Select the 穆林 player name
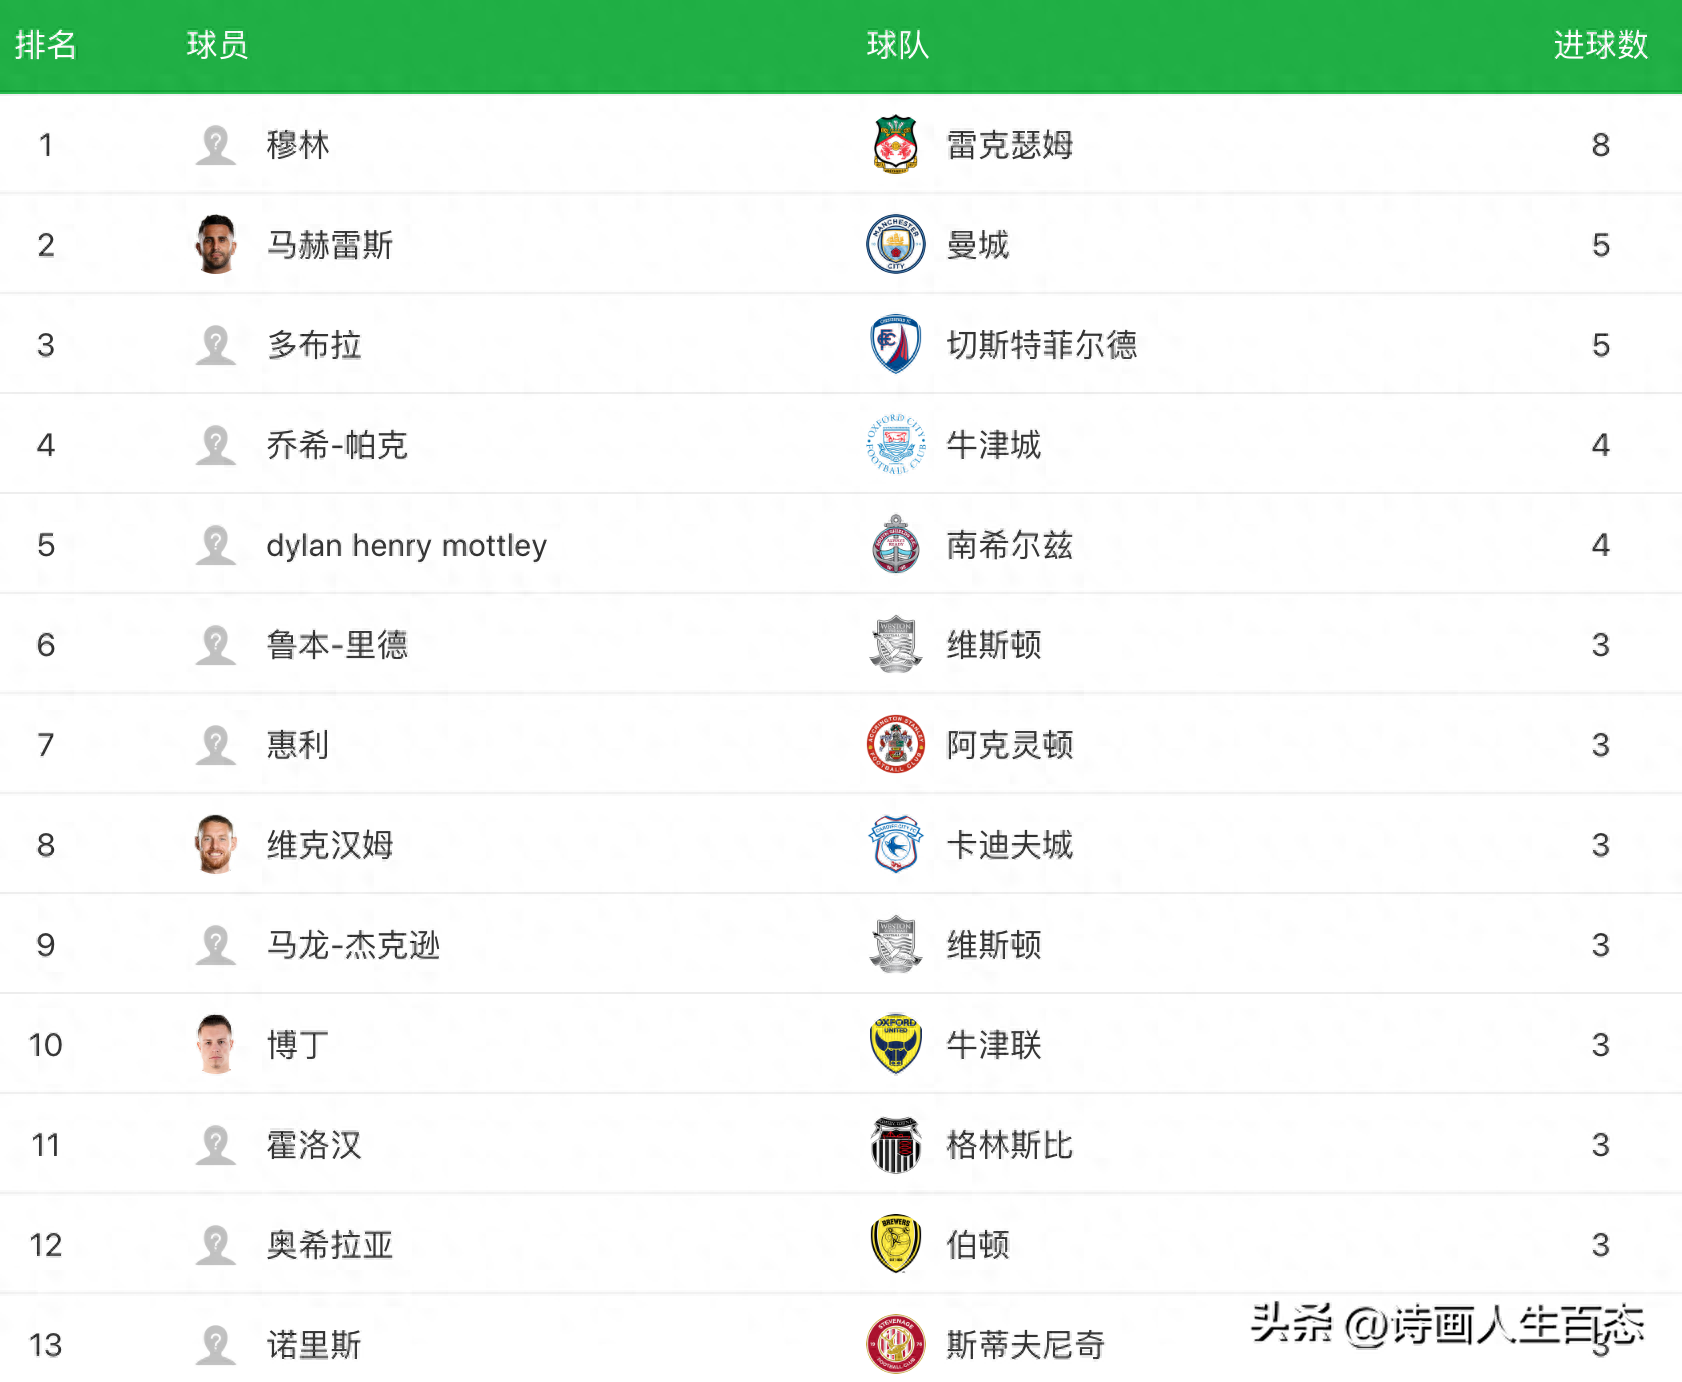Screen dimensions: 1682x1382 pos(298,145)
